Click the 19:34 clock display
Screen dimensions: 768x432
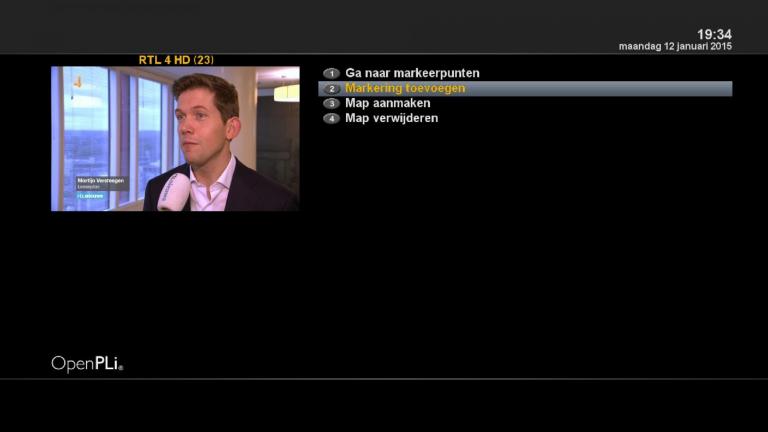(x=714, y=34)
